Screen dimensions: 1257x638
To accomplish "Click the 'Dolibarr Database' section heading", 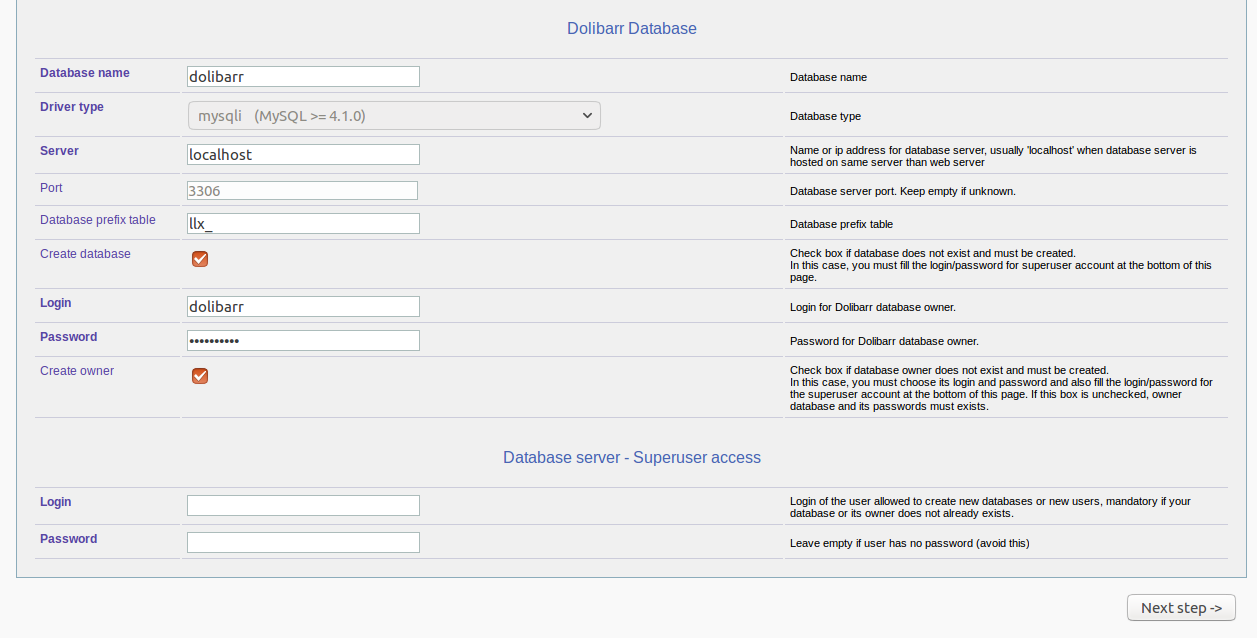I will (632, 29).
